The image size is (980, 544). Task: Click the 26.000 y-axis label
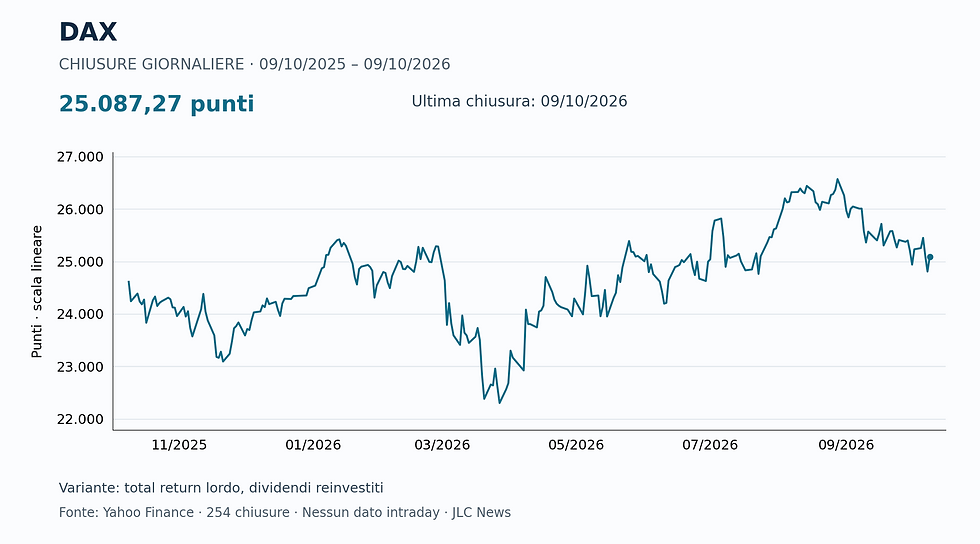click(80, 209)
